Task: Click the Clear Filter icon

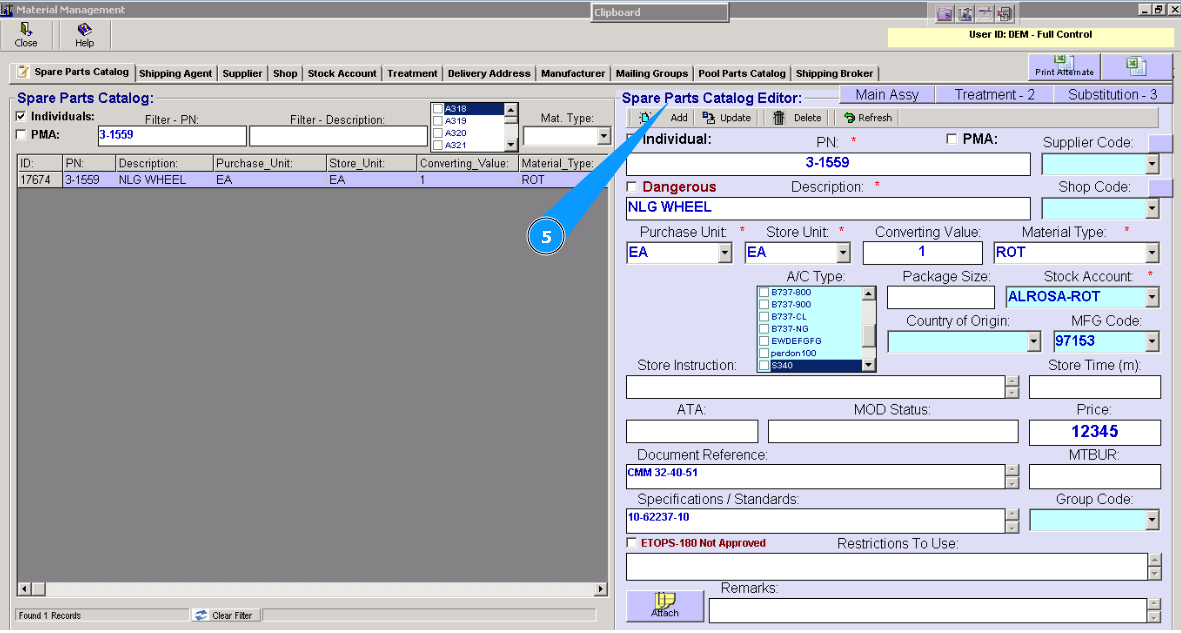Action: pos(201,615)
